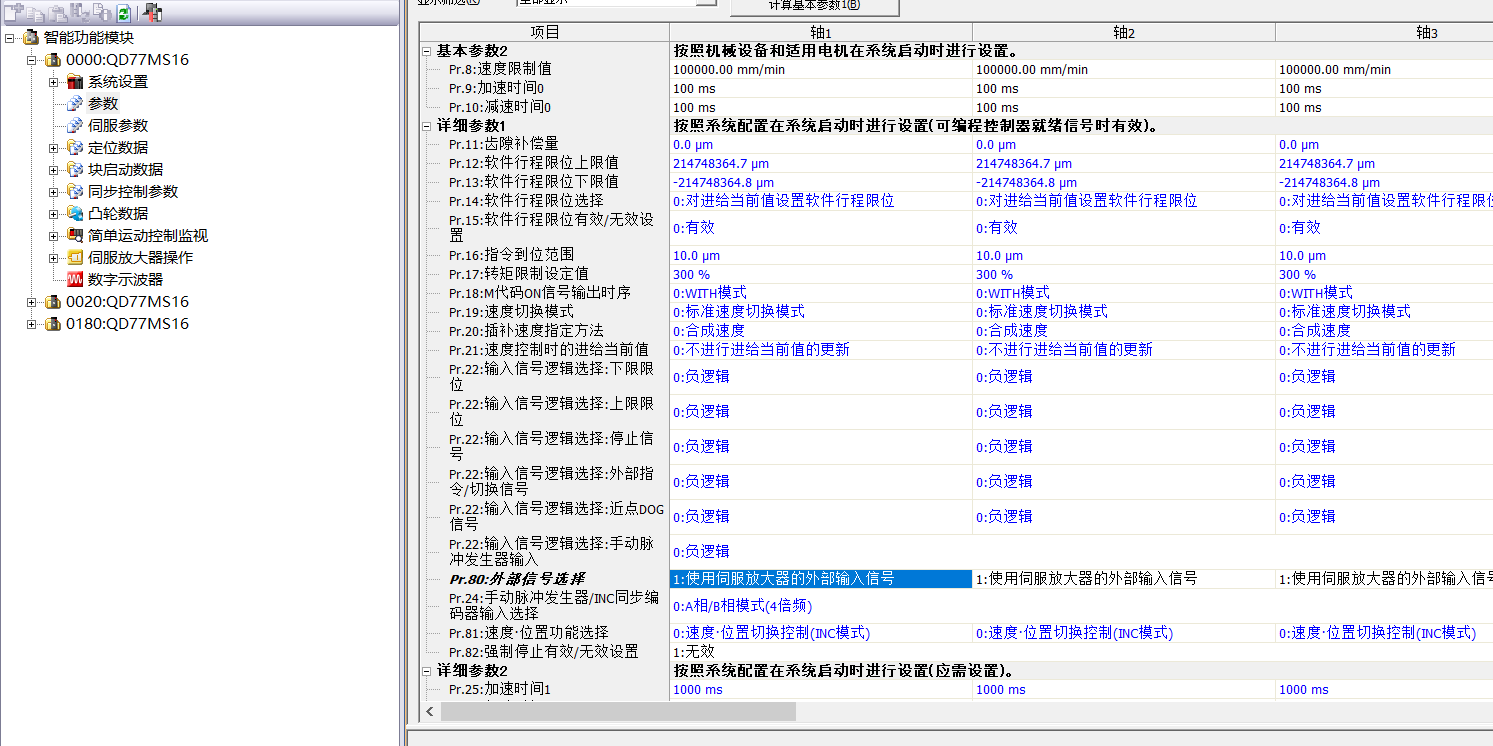Click the green refresh icon in the toolbar
This screenshot has width=1493, height=746.
(x=123, y=13)
